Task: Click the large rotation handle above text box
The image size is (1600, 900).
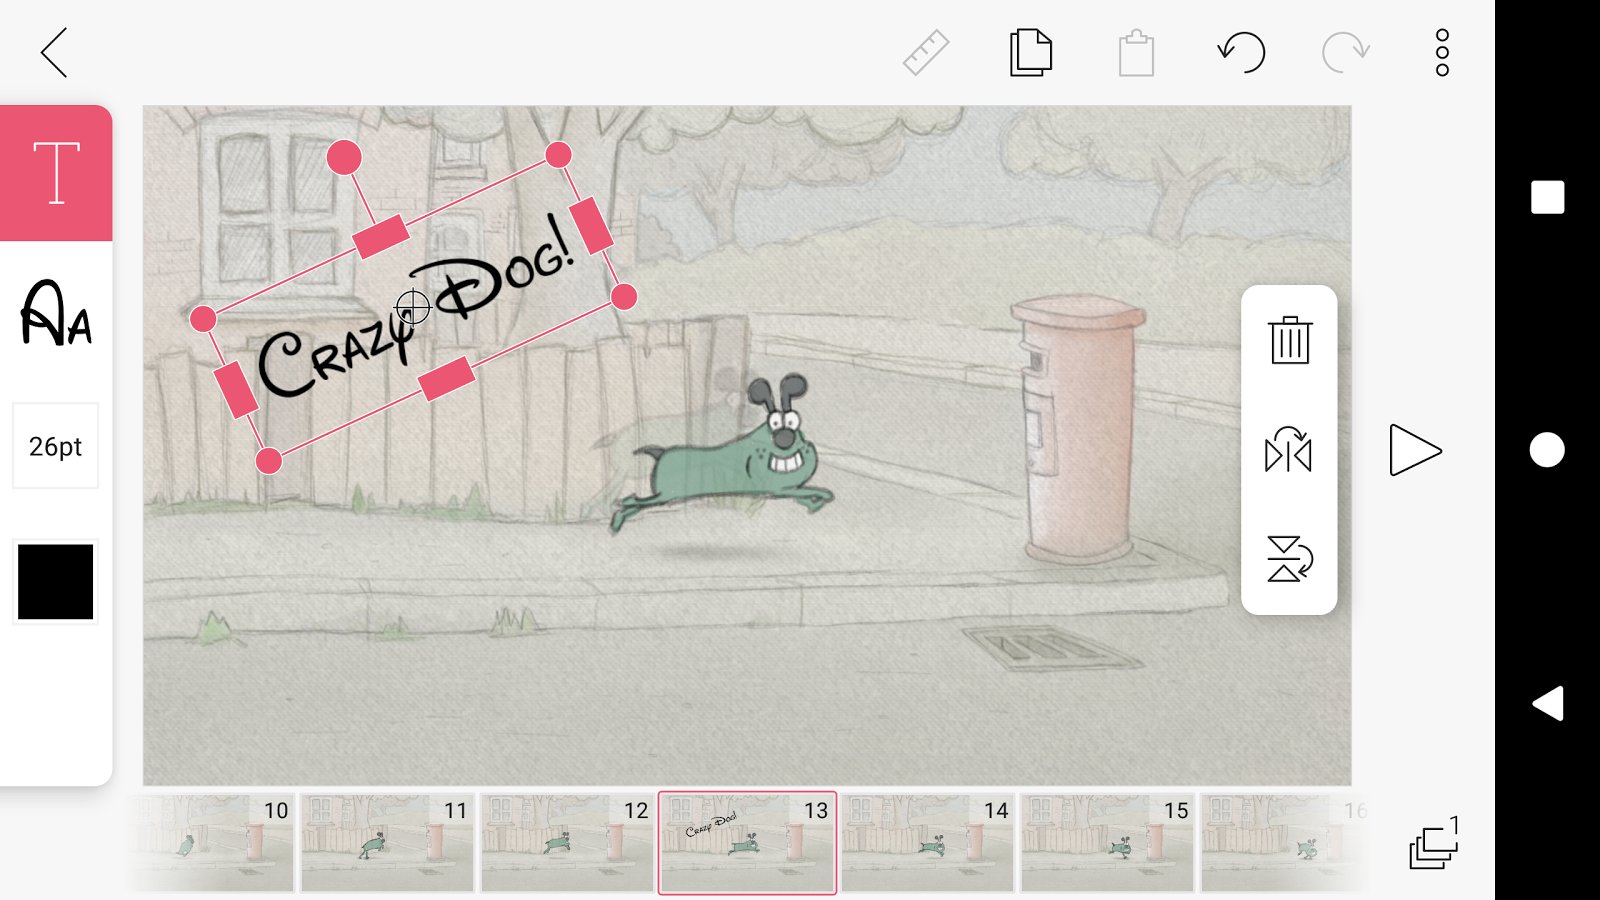Action: tap(344, 157)
